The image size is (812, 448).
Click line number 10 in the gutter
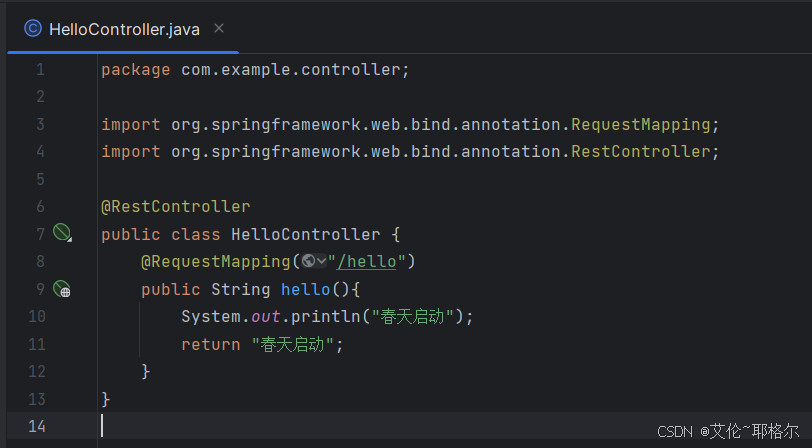37,317
